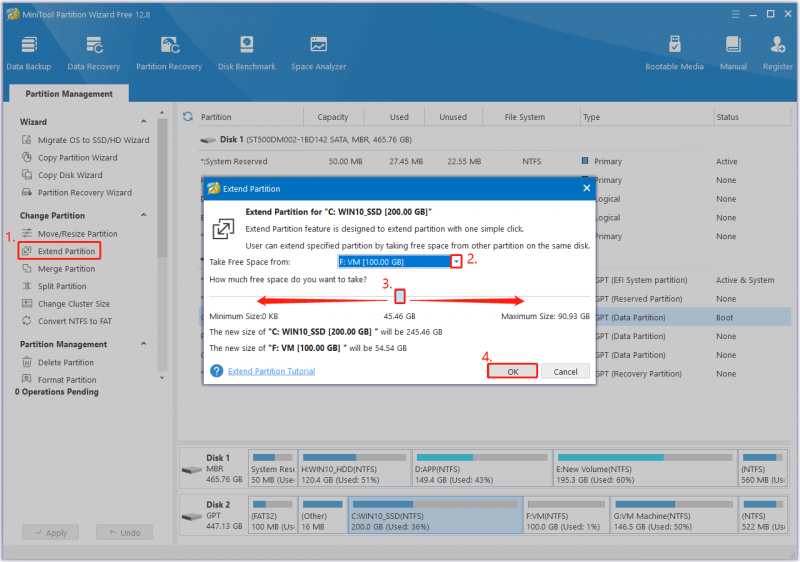Open the Extend Partition Tutorial link

point(271,371)
